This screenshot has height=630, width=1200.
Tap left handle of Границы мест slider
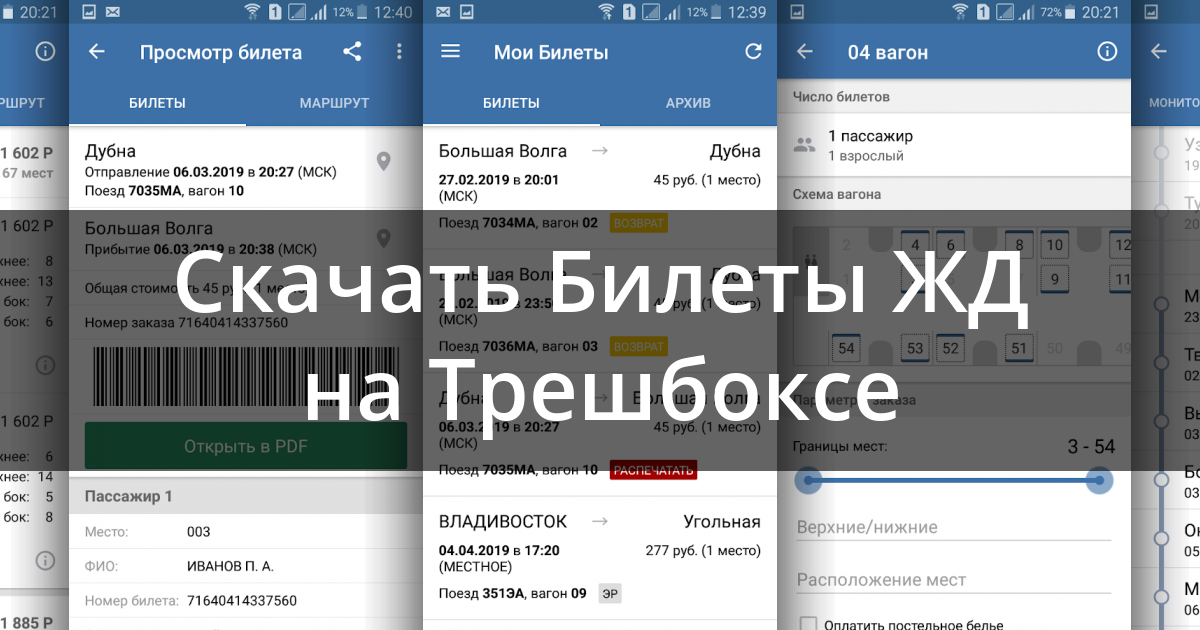(809, 481)
